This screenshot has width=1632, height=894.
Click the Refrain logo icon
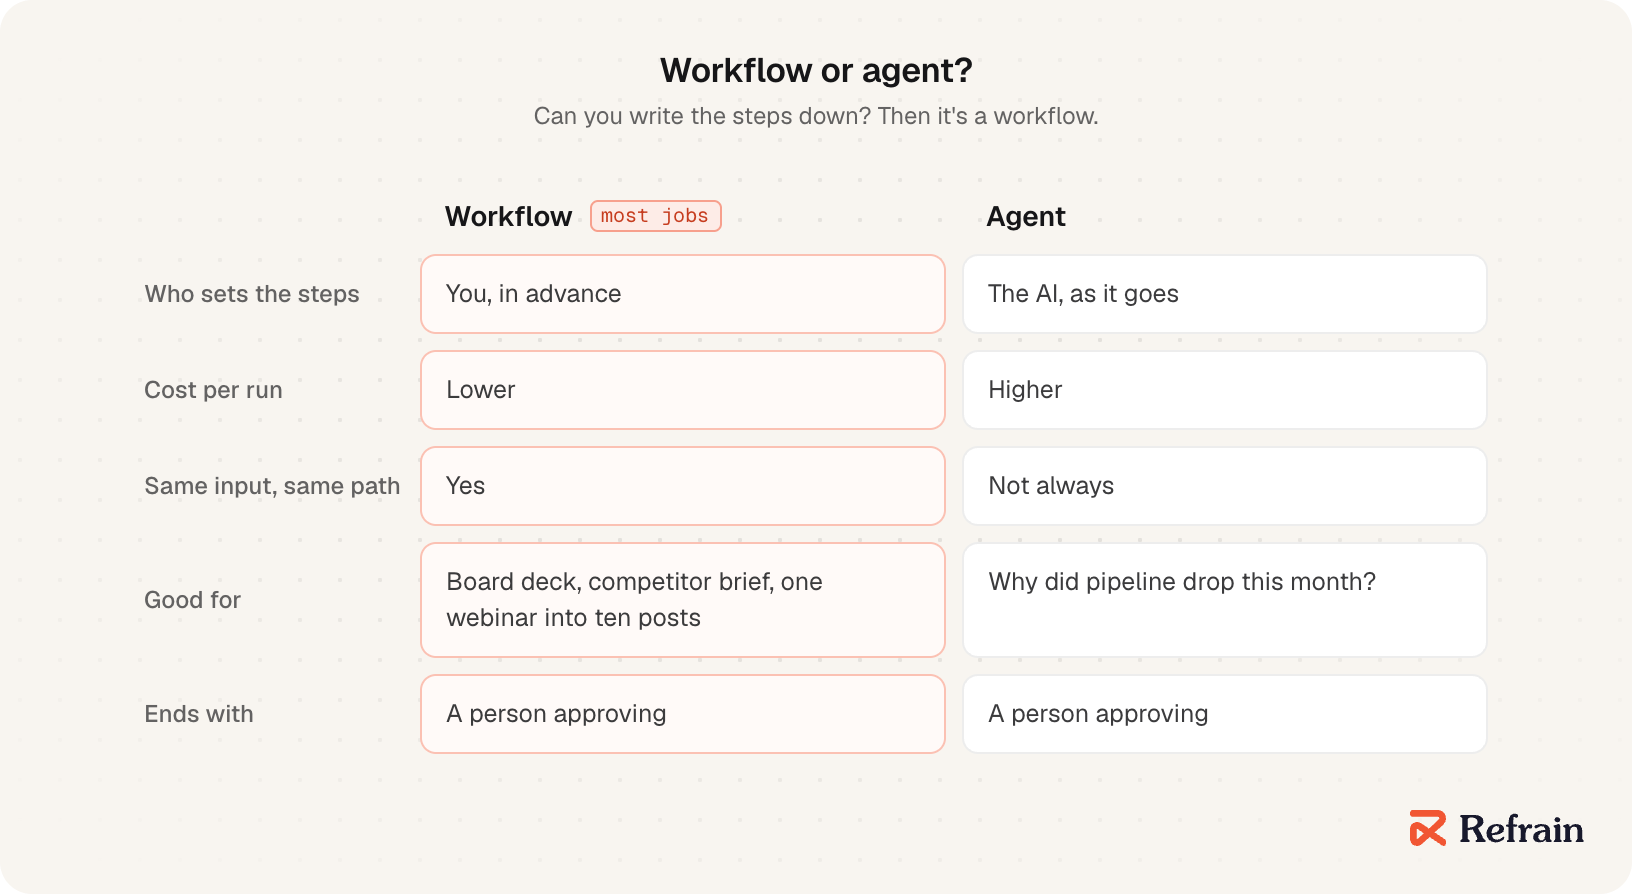click(1428, 828)
